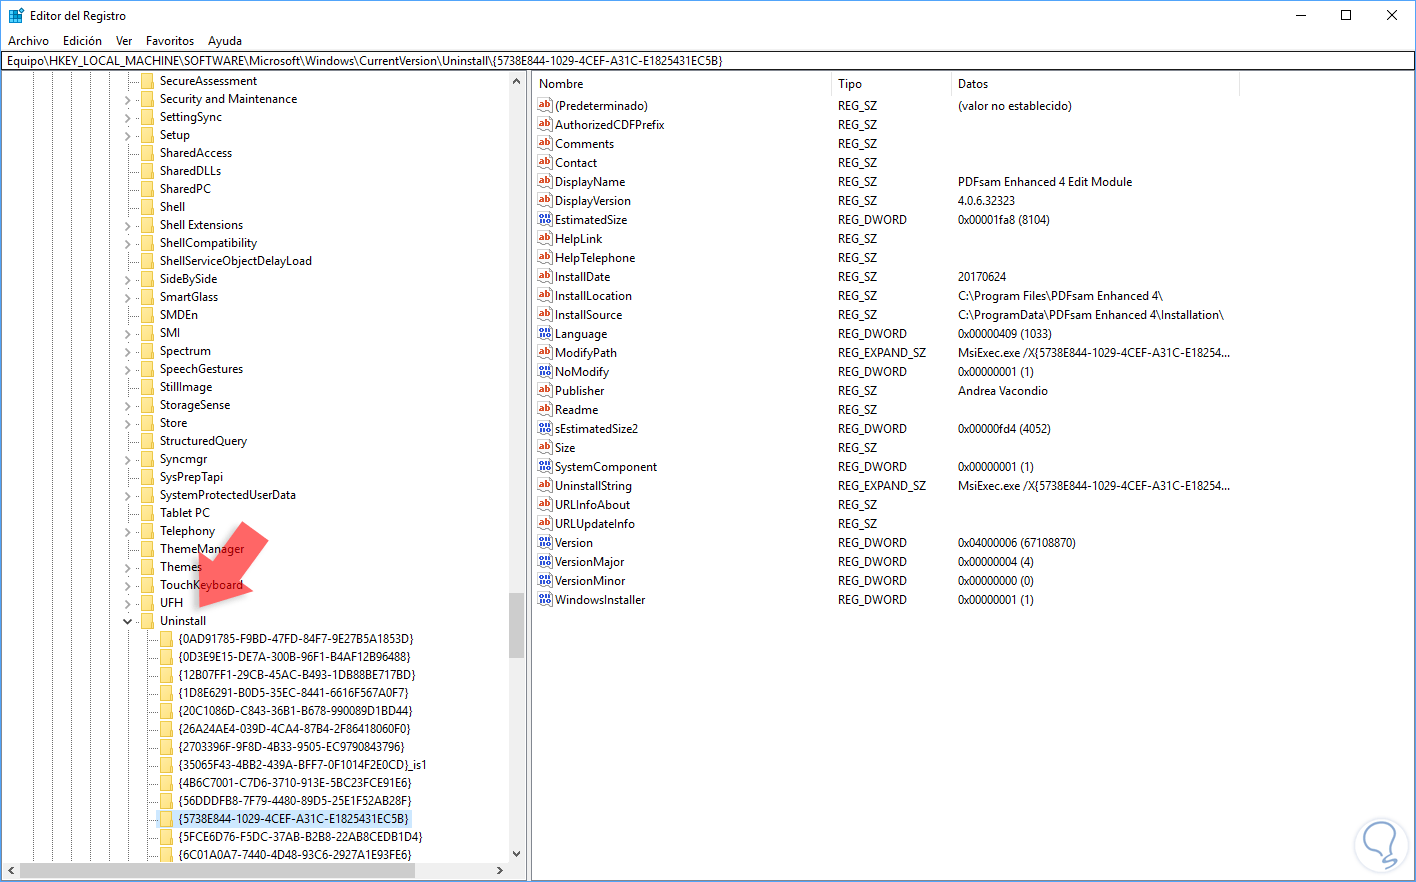The width and height of the screenshot is (1416, 882).
Task: Click the Publisher value icon
Action: point(545,390)
